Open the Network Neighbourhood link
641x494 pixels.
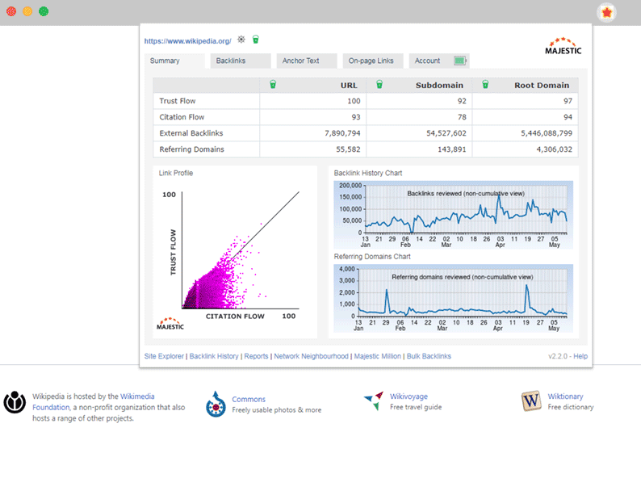[x=311, y=356]
